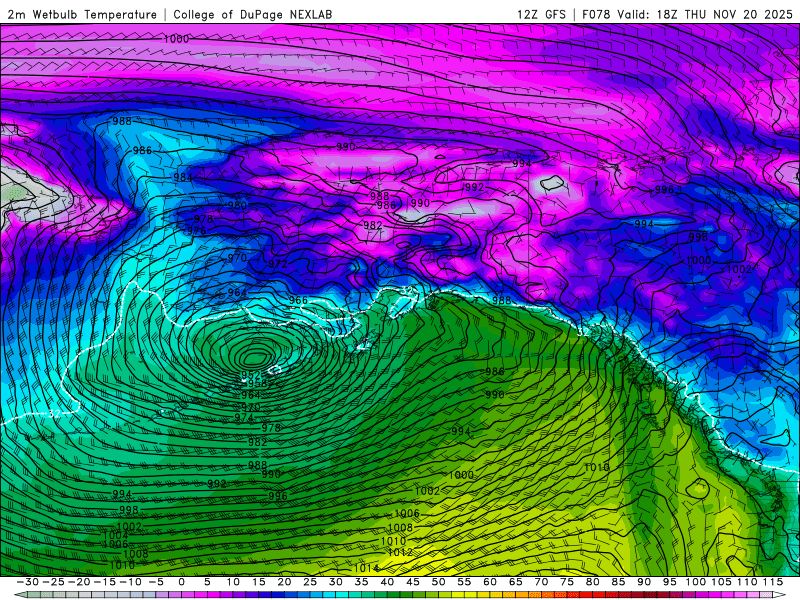Click the -30 value on the color scale
Screen dimensions: 800x600
[28, 582]
